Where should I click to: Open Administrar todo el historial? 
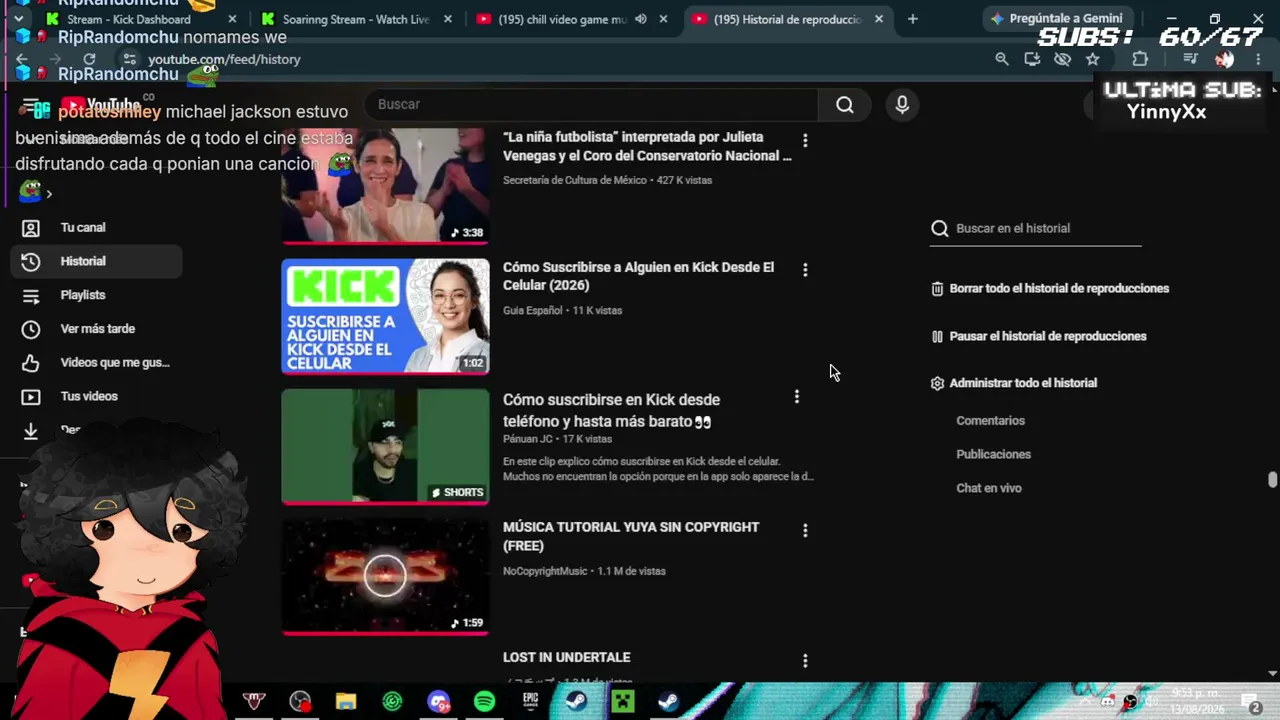point(1023,384)
